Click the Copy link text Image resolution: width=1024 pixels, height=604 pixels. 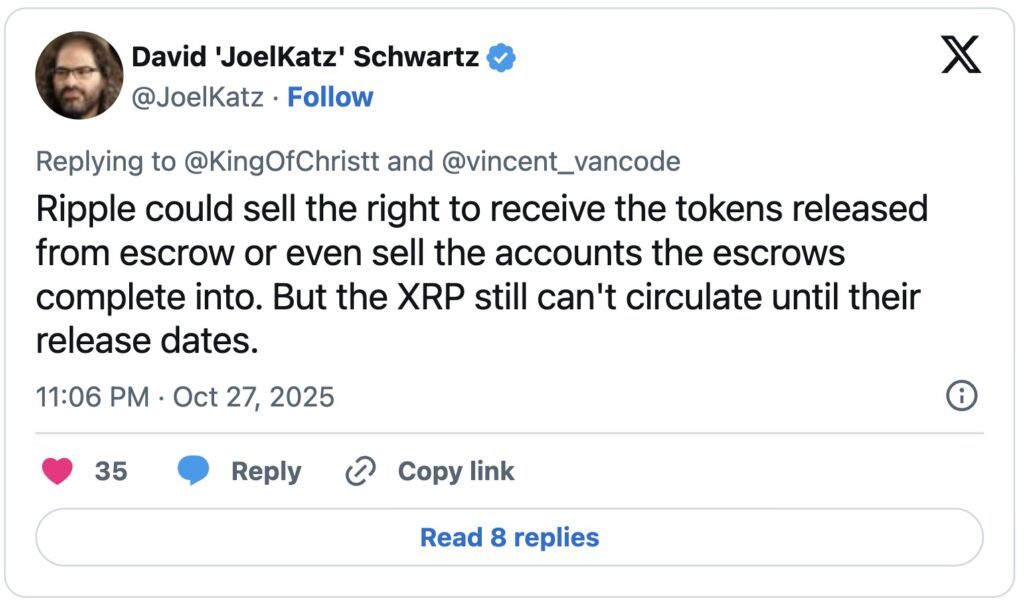pyautogui.click(x=456, y=471)
